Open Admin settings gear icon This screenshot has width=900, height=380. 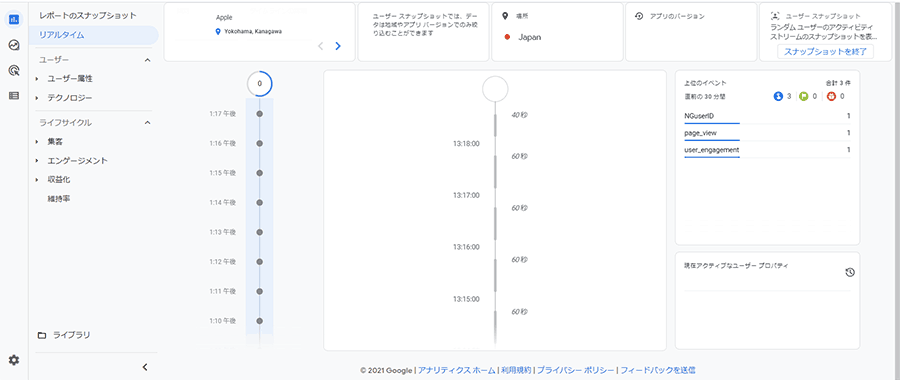(14, 360)
